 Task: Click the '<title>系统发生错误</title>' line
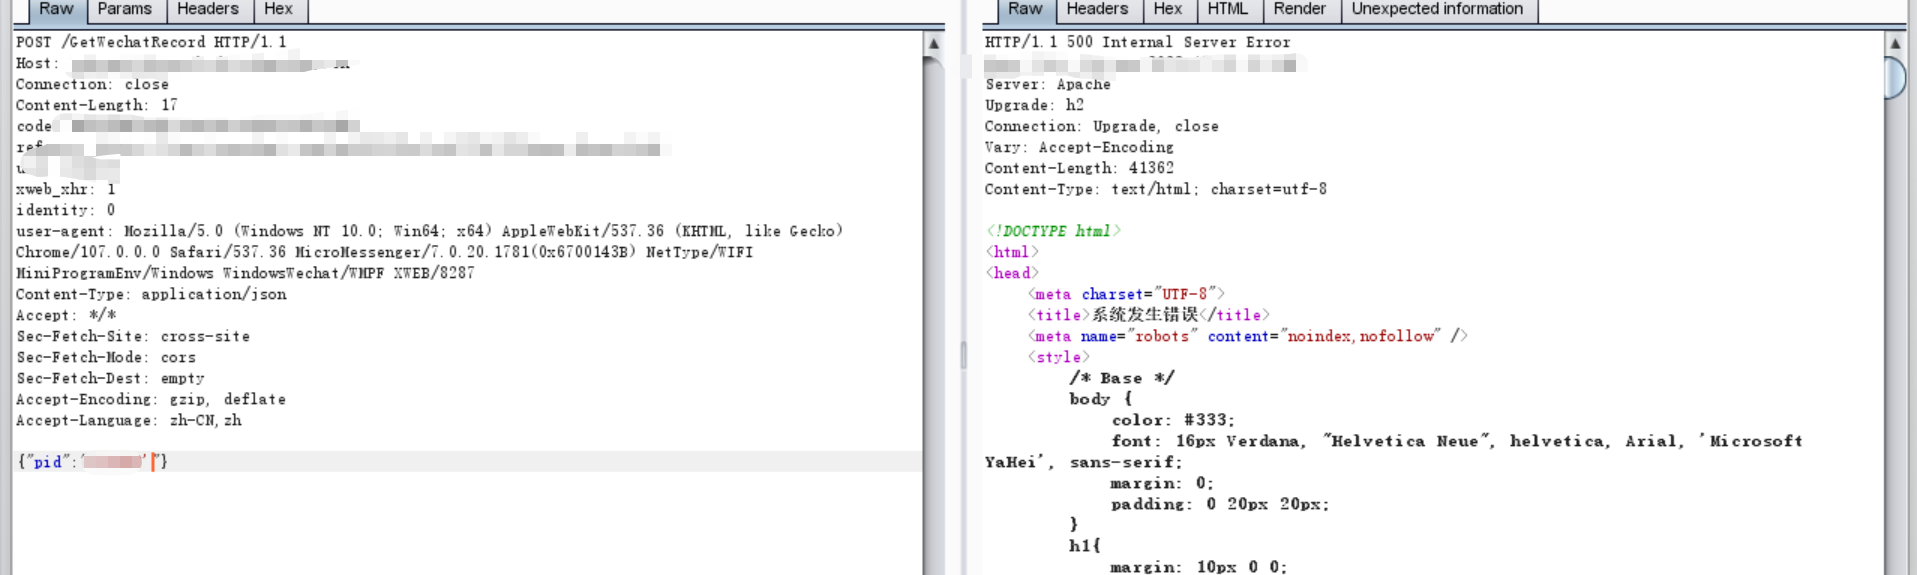[1148, 315]
